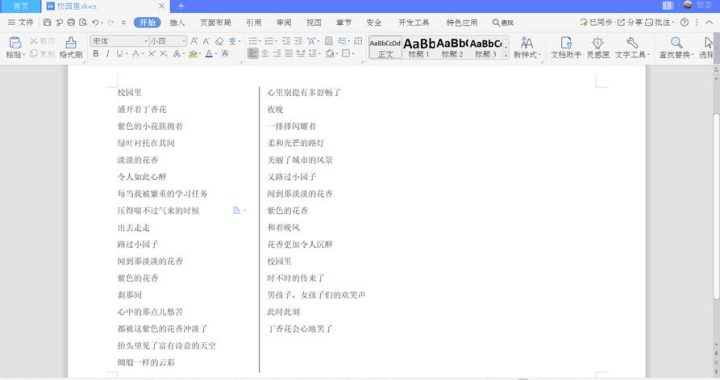Open the 页面布局 ribbon tab
The width and height of the screenshot is (720, 380).
(215, 22)
